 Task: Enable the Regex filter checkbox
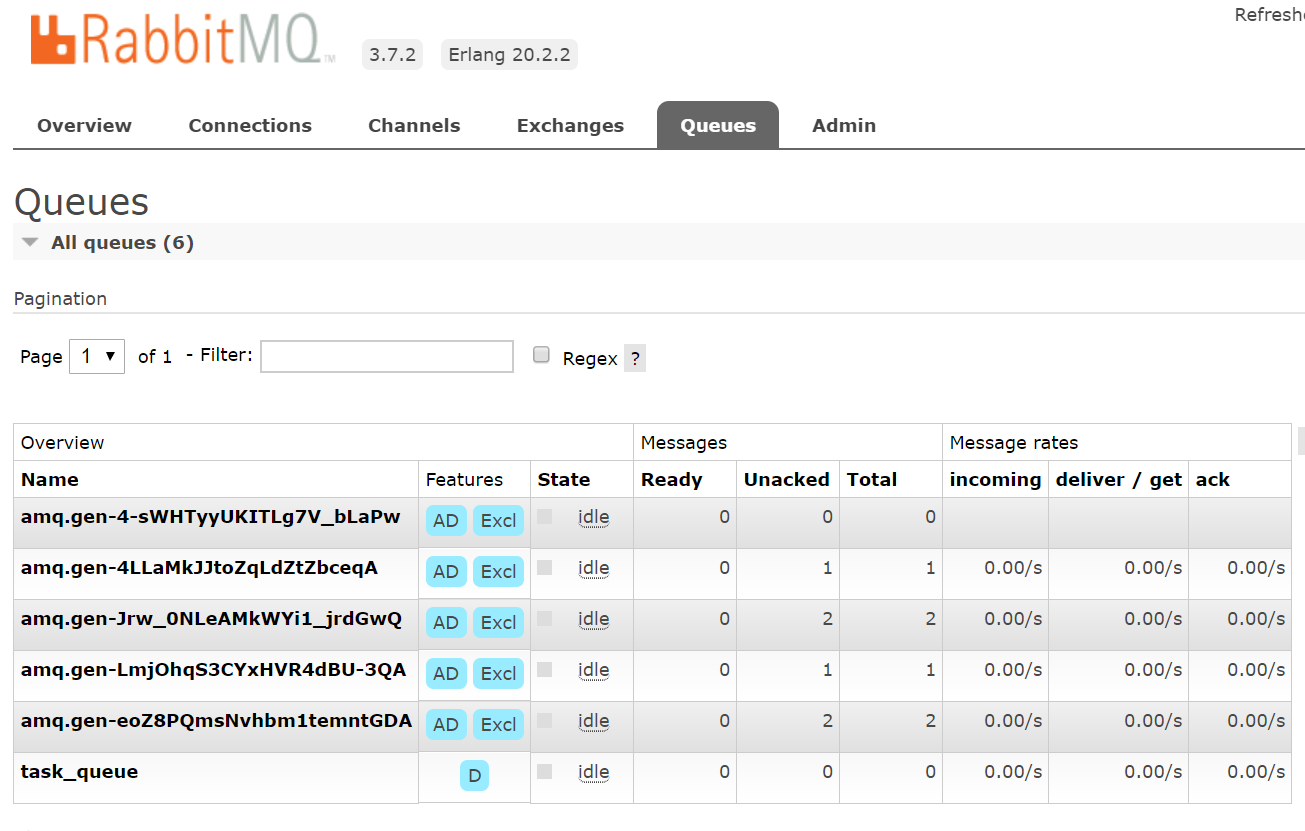[541, 354]
